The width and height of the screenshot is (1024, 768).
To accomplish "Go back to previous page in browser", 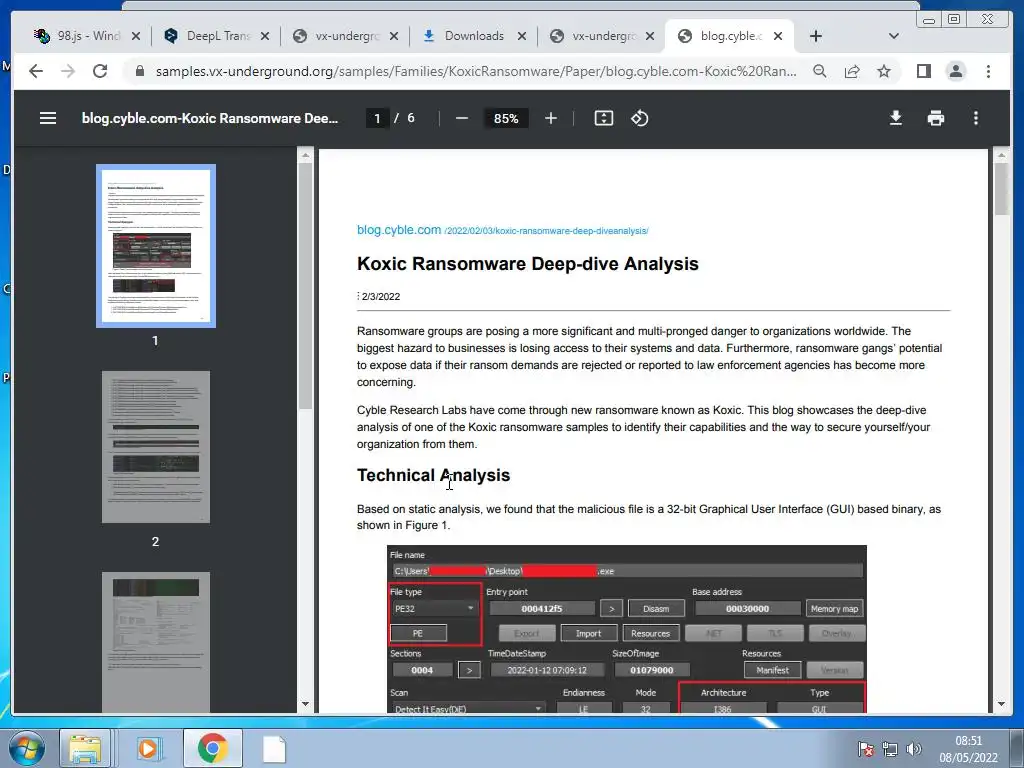I will (x=36, y=71).
